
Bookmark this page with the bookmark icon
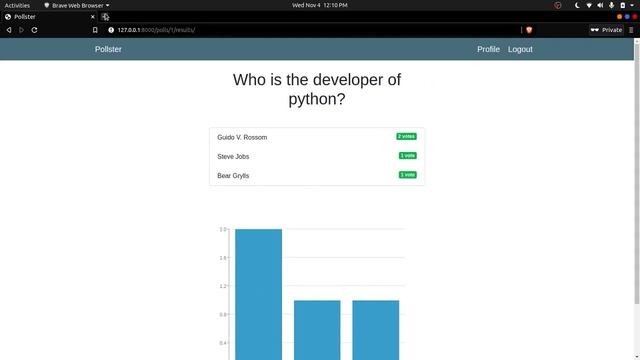point(95,30)
